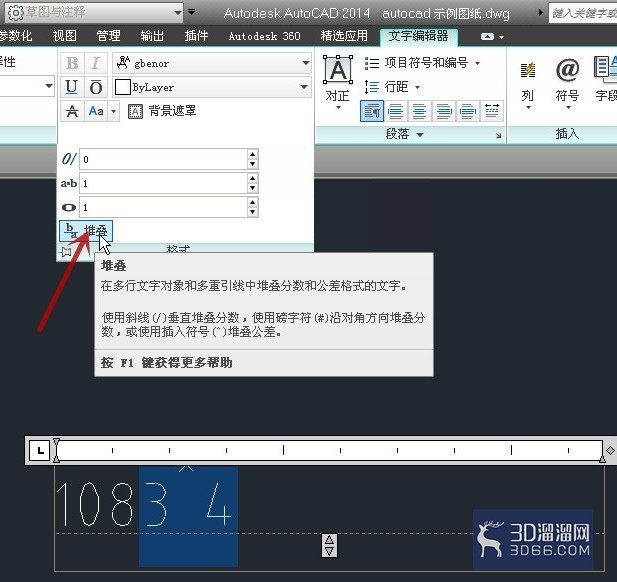Select distribute paragraph alignment icon
The width and height of the screenshot is (617, 582).
click(x=492, y=111)
